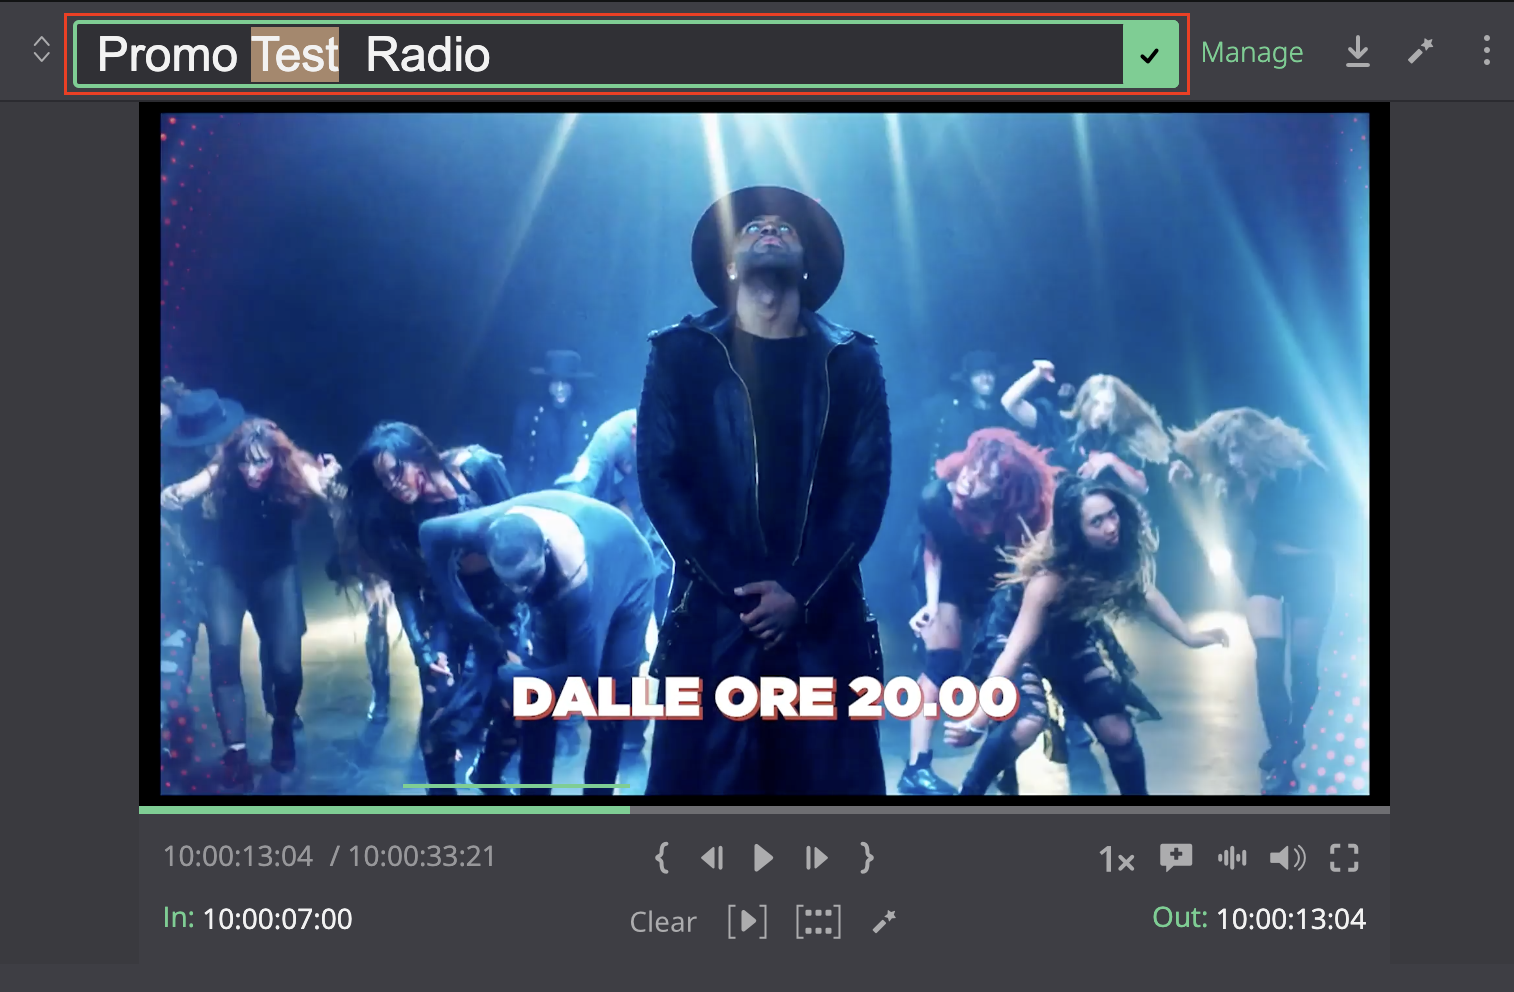Click the current timecode 10:00:13:04
Image resolution: width=1514 pixels, height=992 pixels.
[x=238, y=856]
